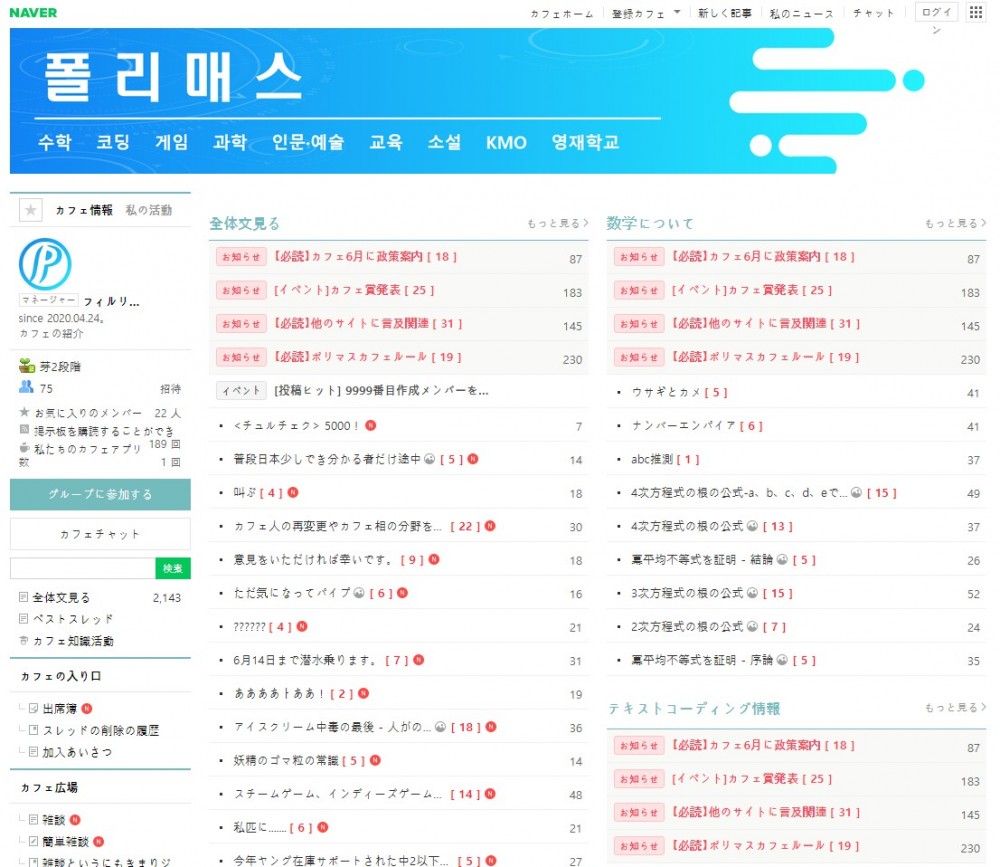This screenshot has height=867, width=1000.
Task: Open 私のニュース in the top menu
Action: click(x=801, y=13)
